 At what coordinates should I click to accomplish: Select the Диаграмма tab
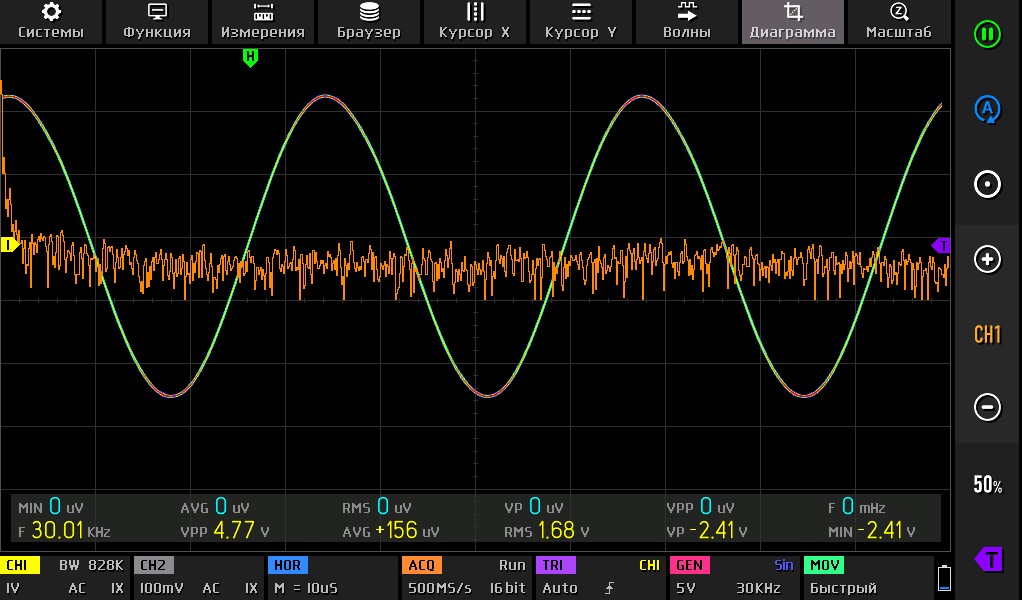[x=793, y=21]
